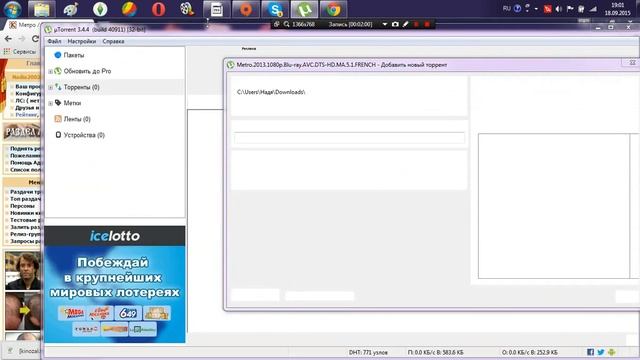Launch Opera browser from the taskbar
This screenshot has height=360, width=640.
158,9
